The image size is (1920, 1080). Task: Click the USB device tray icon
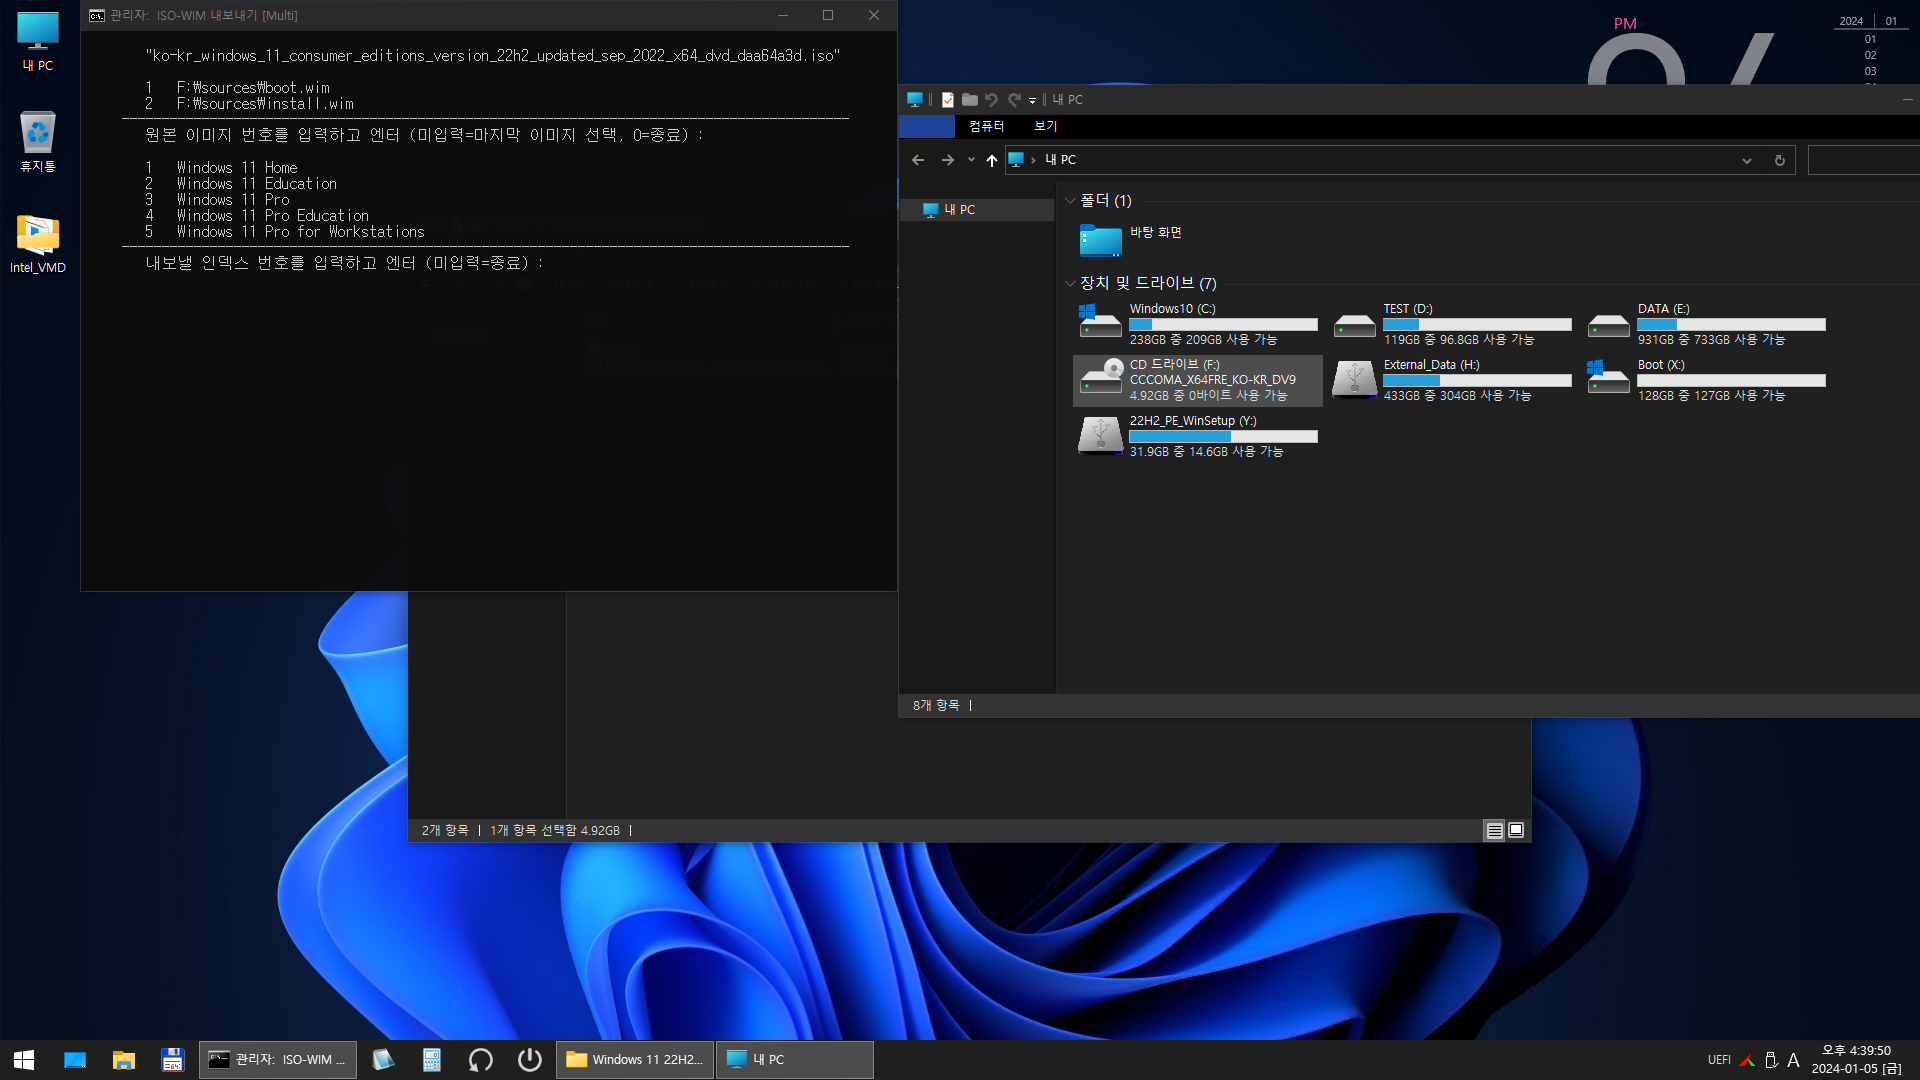(1771, 1060)
